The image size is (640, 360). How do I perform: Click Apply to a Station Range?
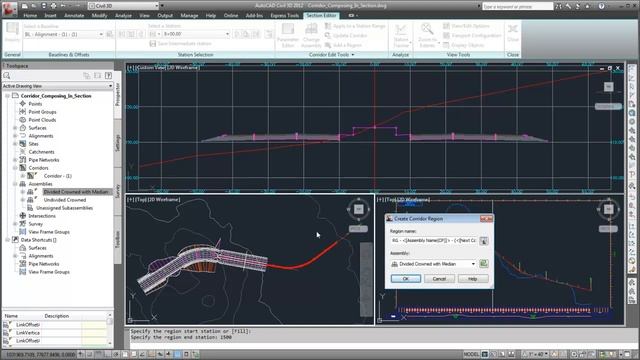355,26
